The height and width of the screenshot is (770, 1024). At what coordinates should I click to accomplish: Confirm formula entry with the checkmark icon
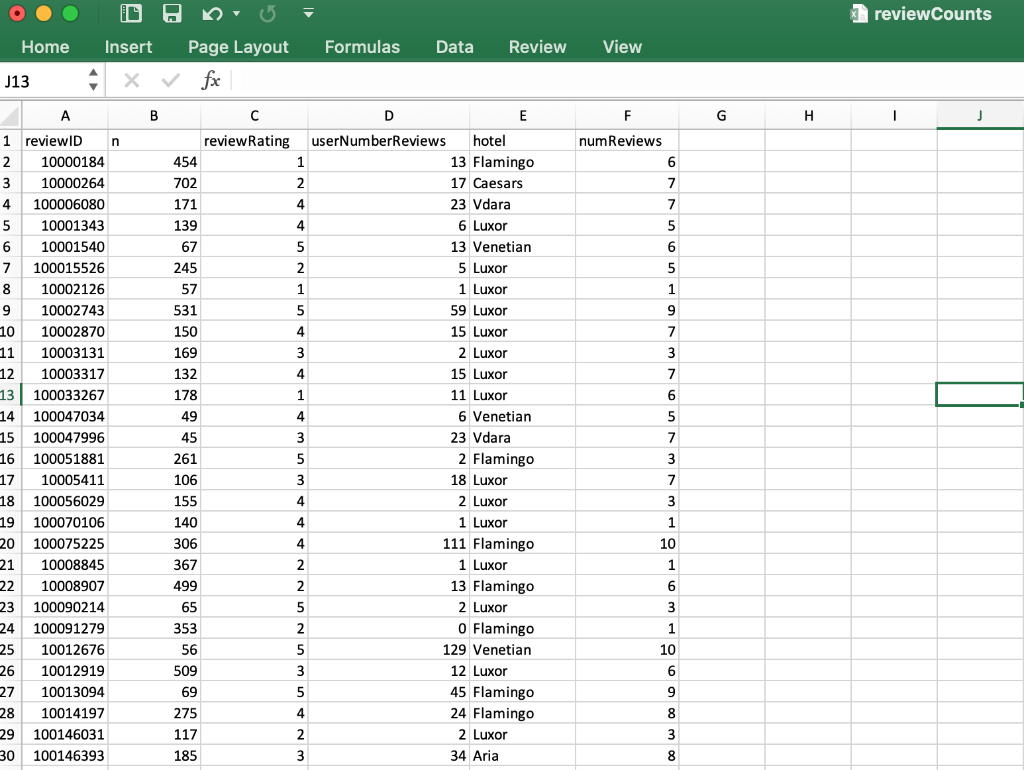[x=170, y=80]
